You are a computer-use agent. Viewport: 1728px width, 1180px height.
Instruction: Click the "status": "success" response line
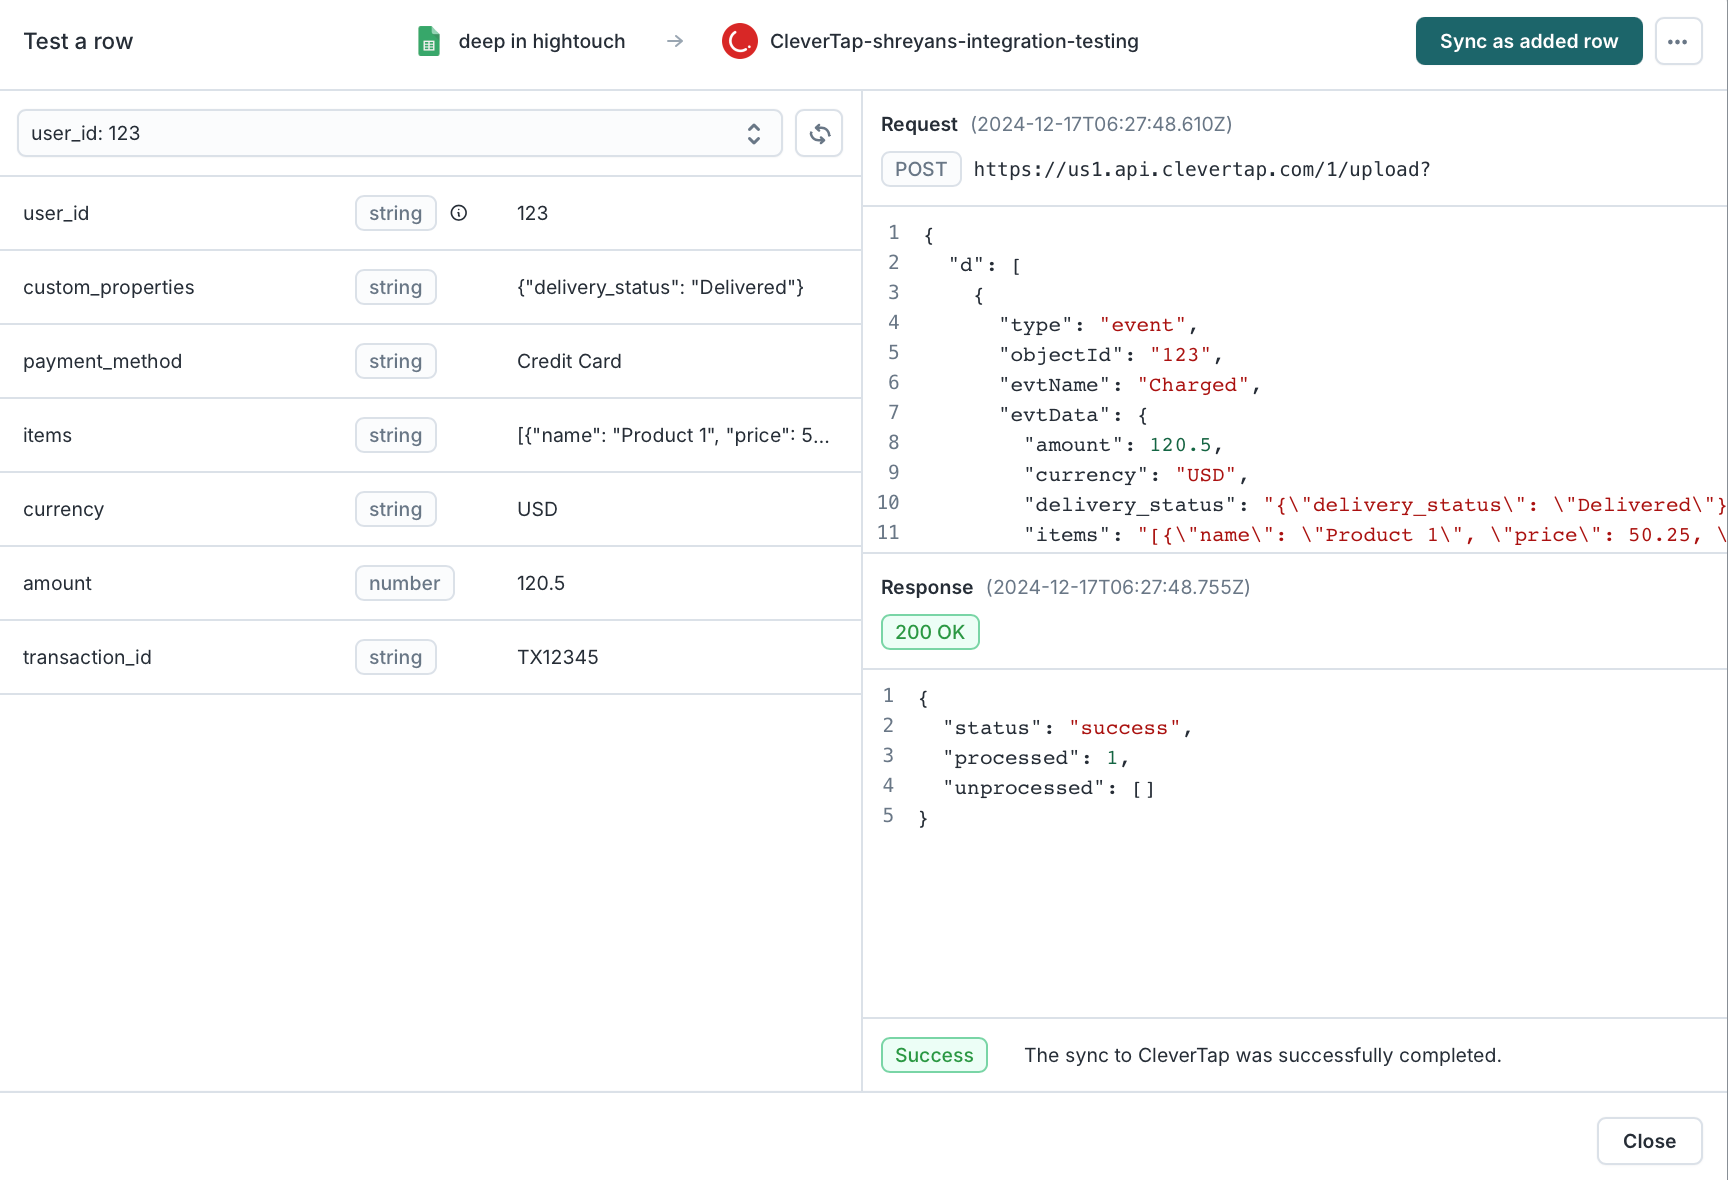click(x=1068, y=728)
